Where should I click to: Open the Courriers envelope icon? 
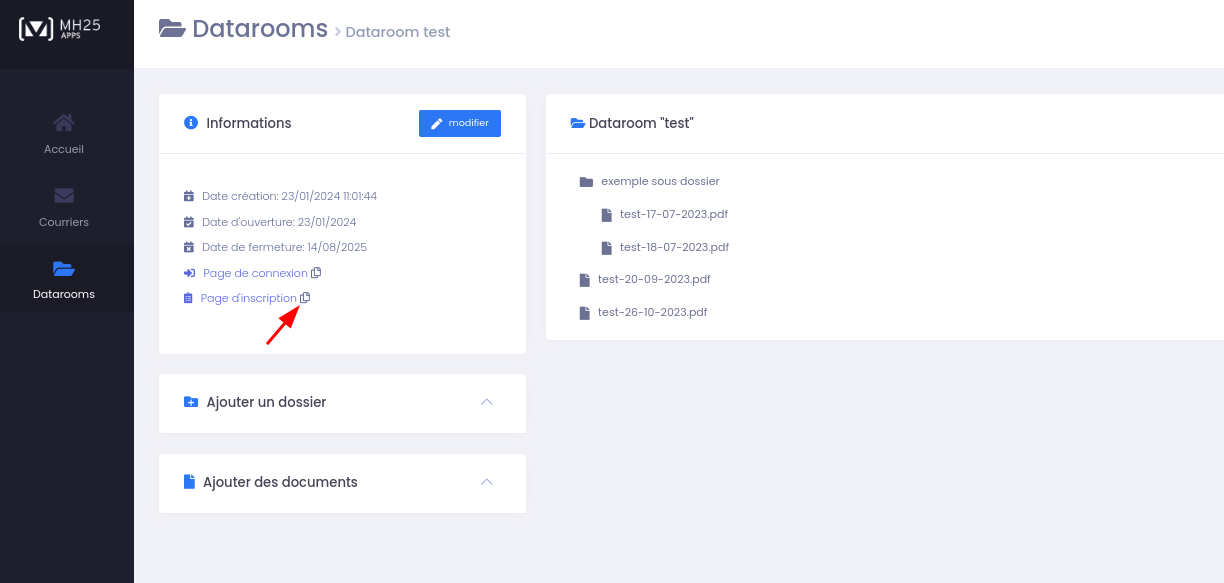click(x=64, y=195)
